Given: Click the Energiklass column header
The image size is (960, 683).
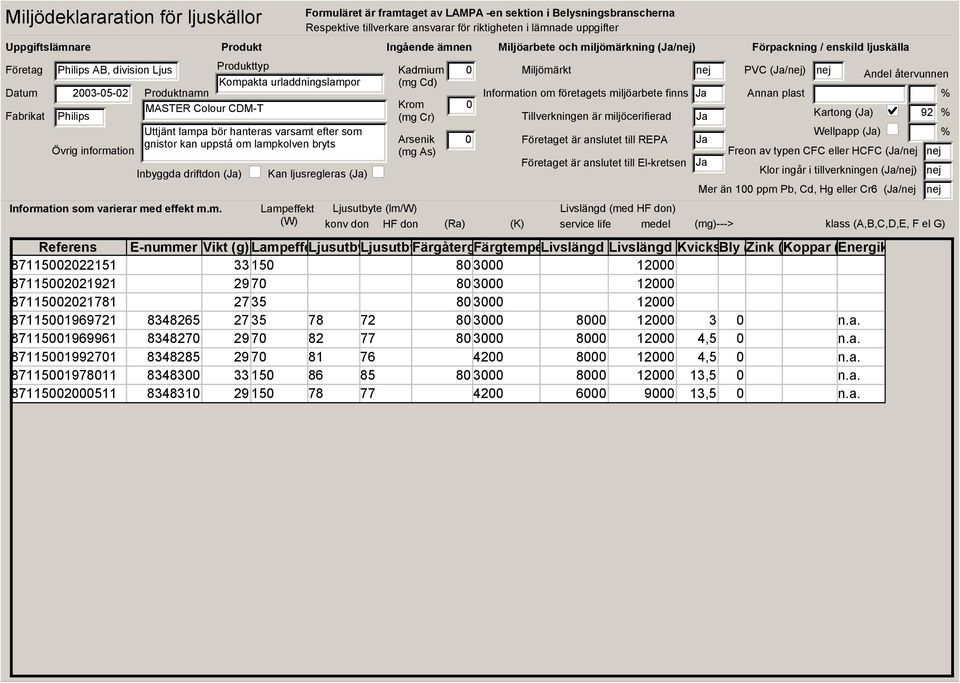Looking at the screenshot, I should tap(861, 247).
